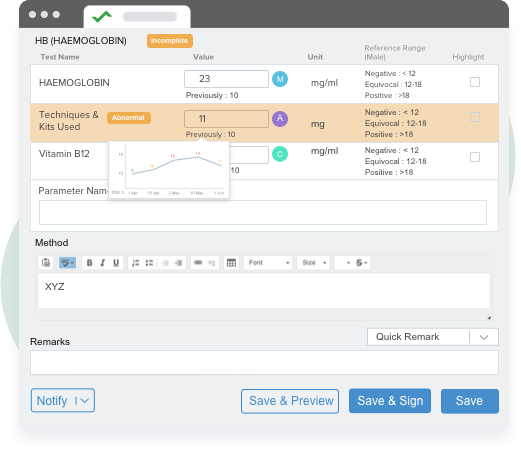
Task: Click the green C badge for Vitamin B12
Action: (x=280, y=154)
